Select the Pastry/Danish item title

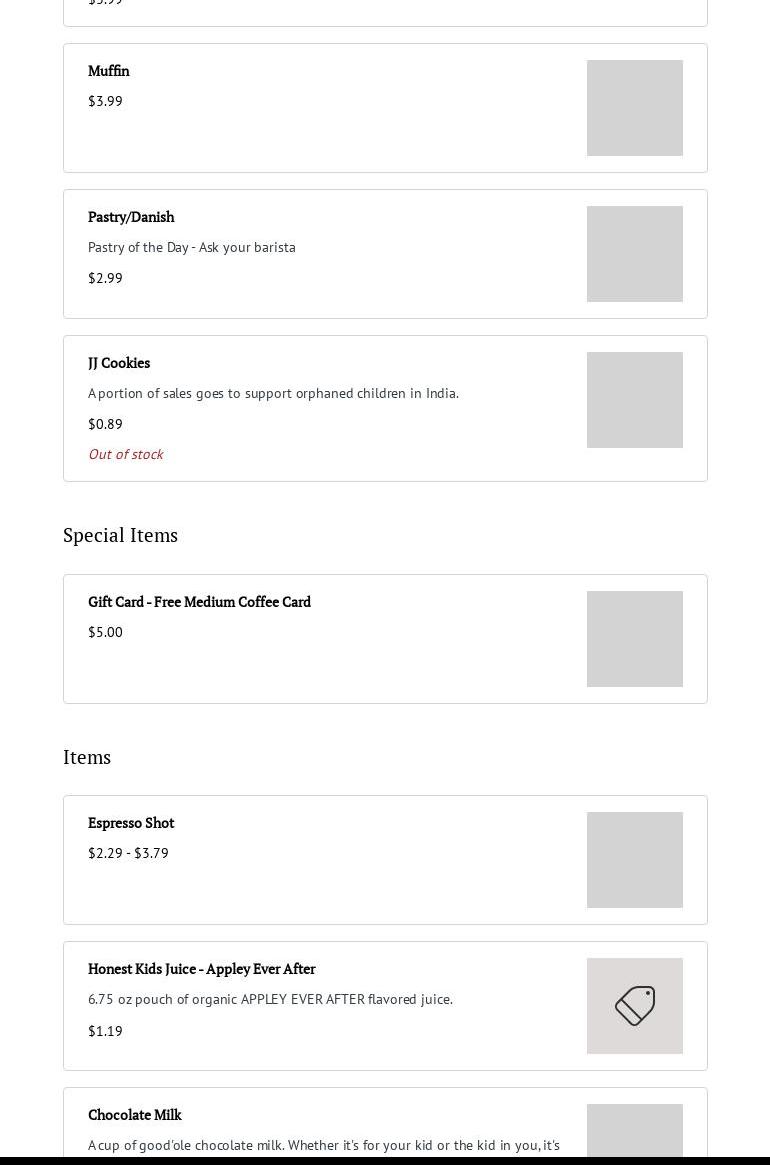tap(131, 217)
